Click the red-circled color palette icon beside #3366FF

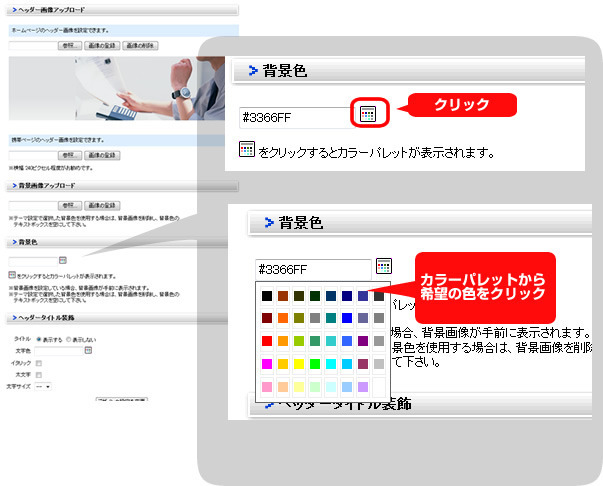pyautogui.click(x=368, y=115)
